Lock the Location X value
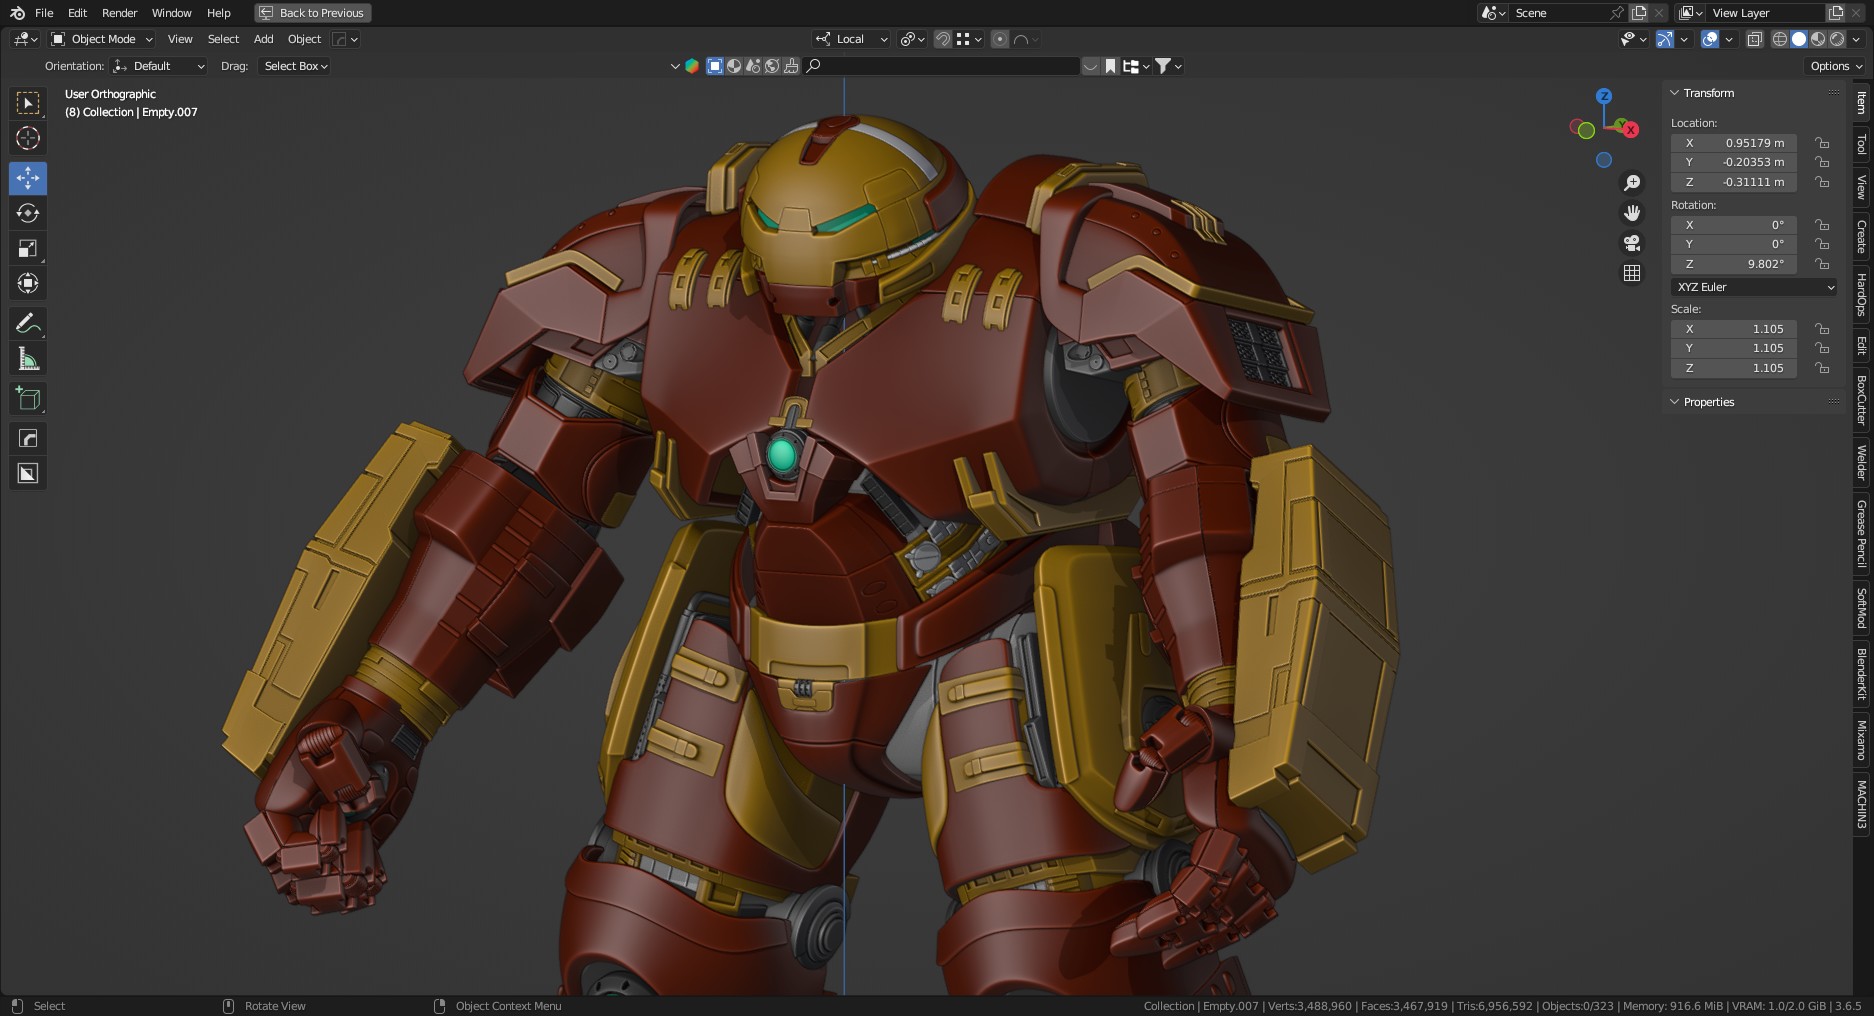The image size is (1874, 1016). coord(1822,143)
